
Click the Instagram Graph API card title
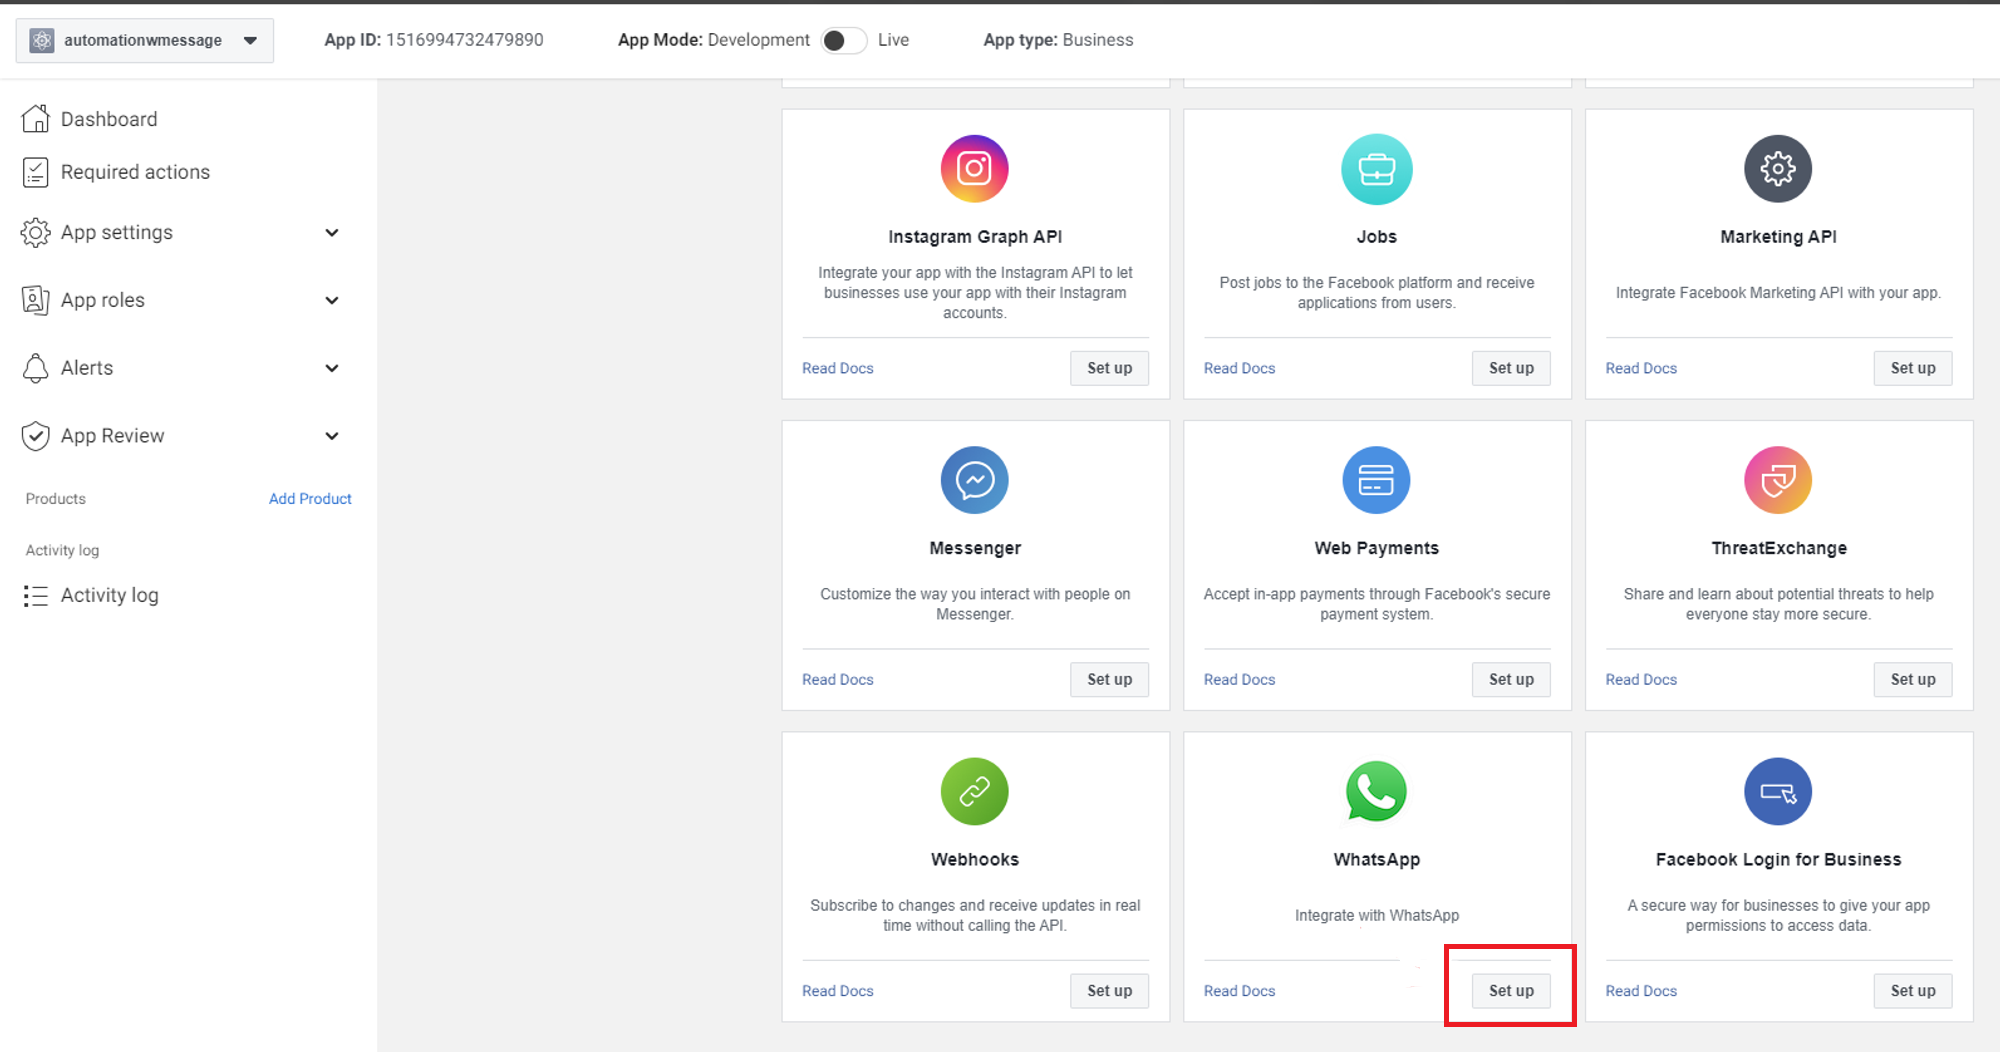pyautogui.click(x=975, y=237)
